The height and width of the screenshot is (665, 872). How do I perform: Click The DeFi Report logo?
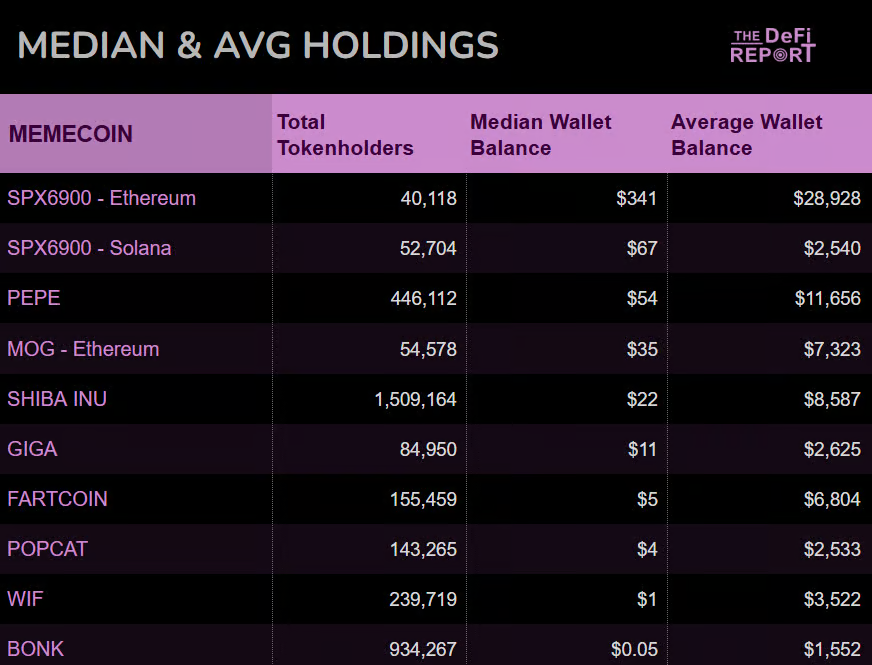[772, 46]
